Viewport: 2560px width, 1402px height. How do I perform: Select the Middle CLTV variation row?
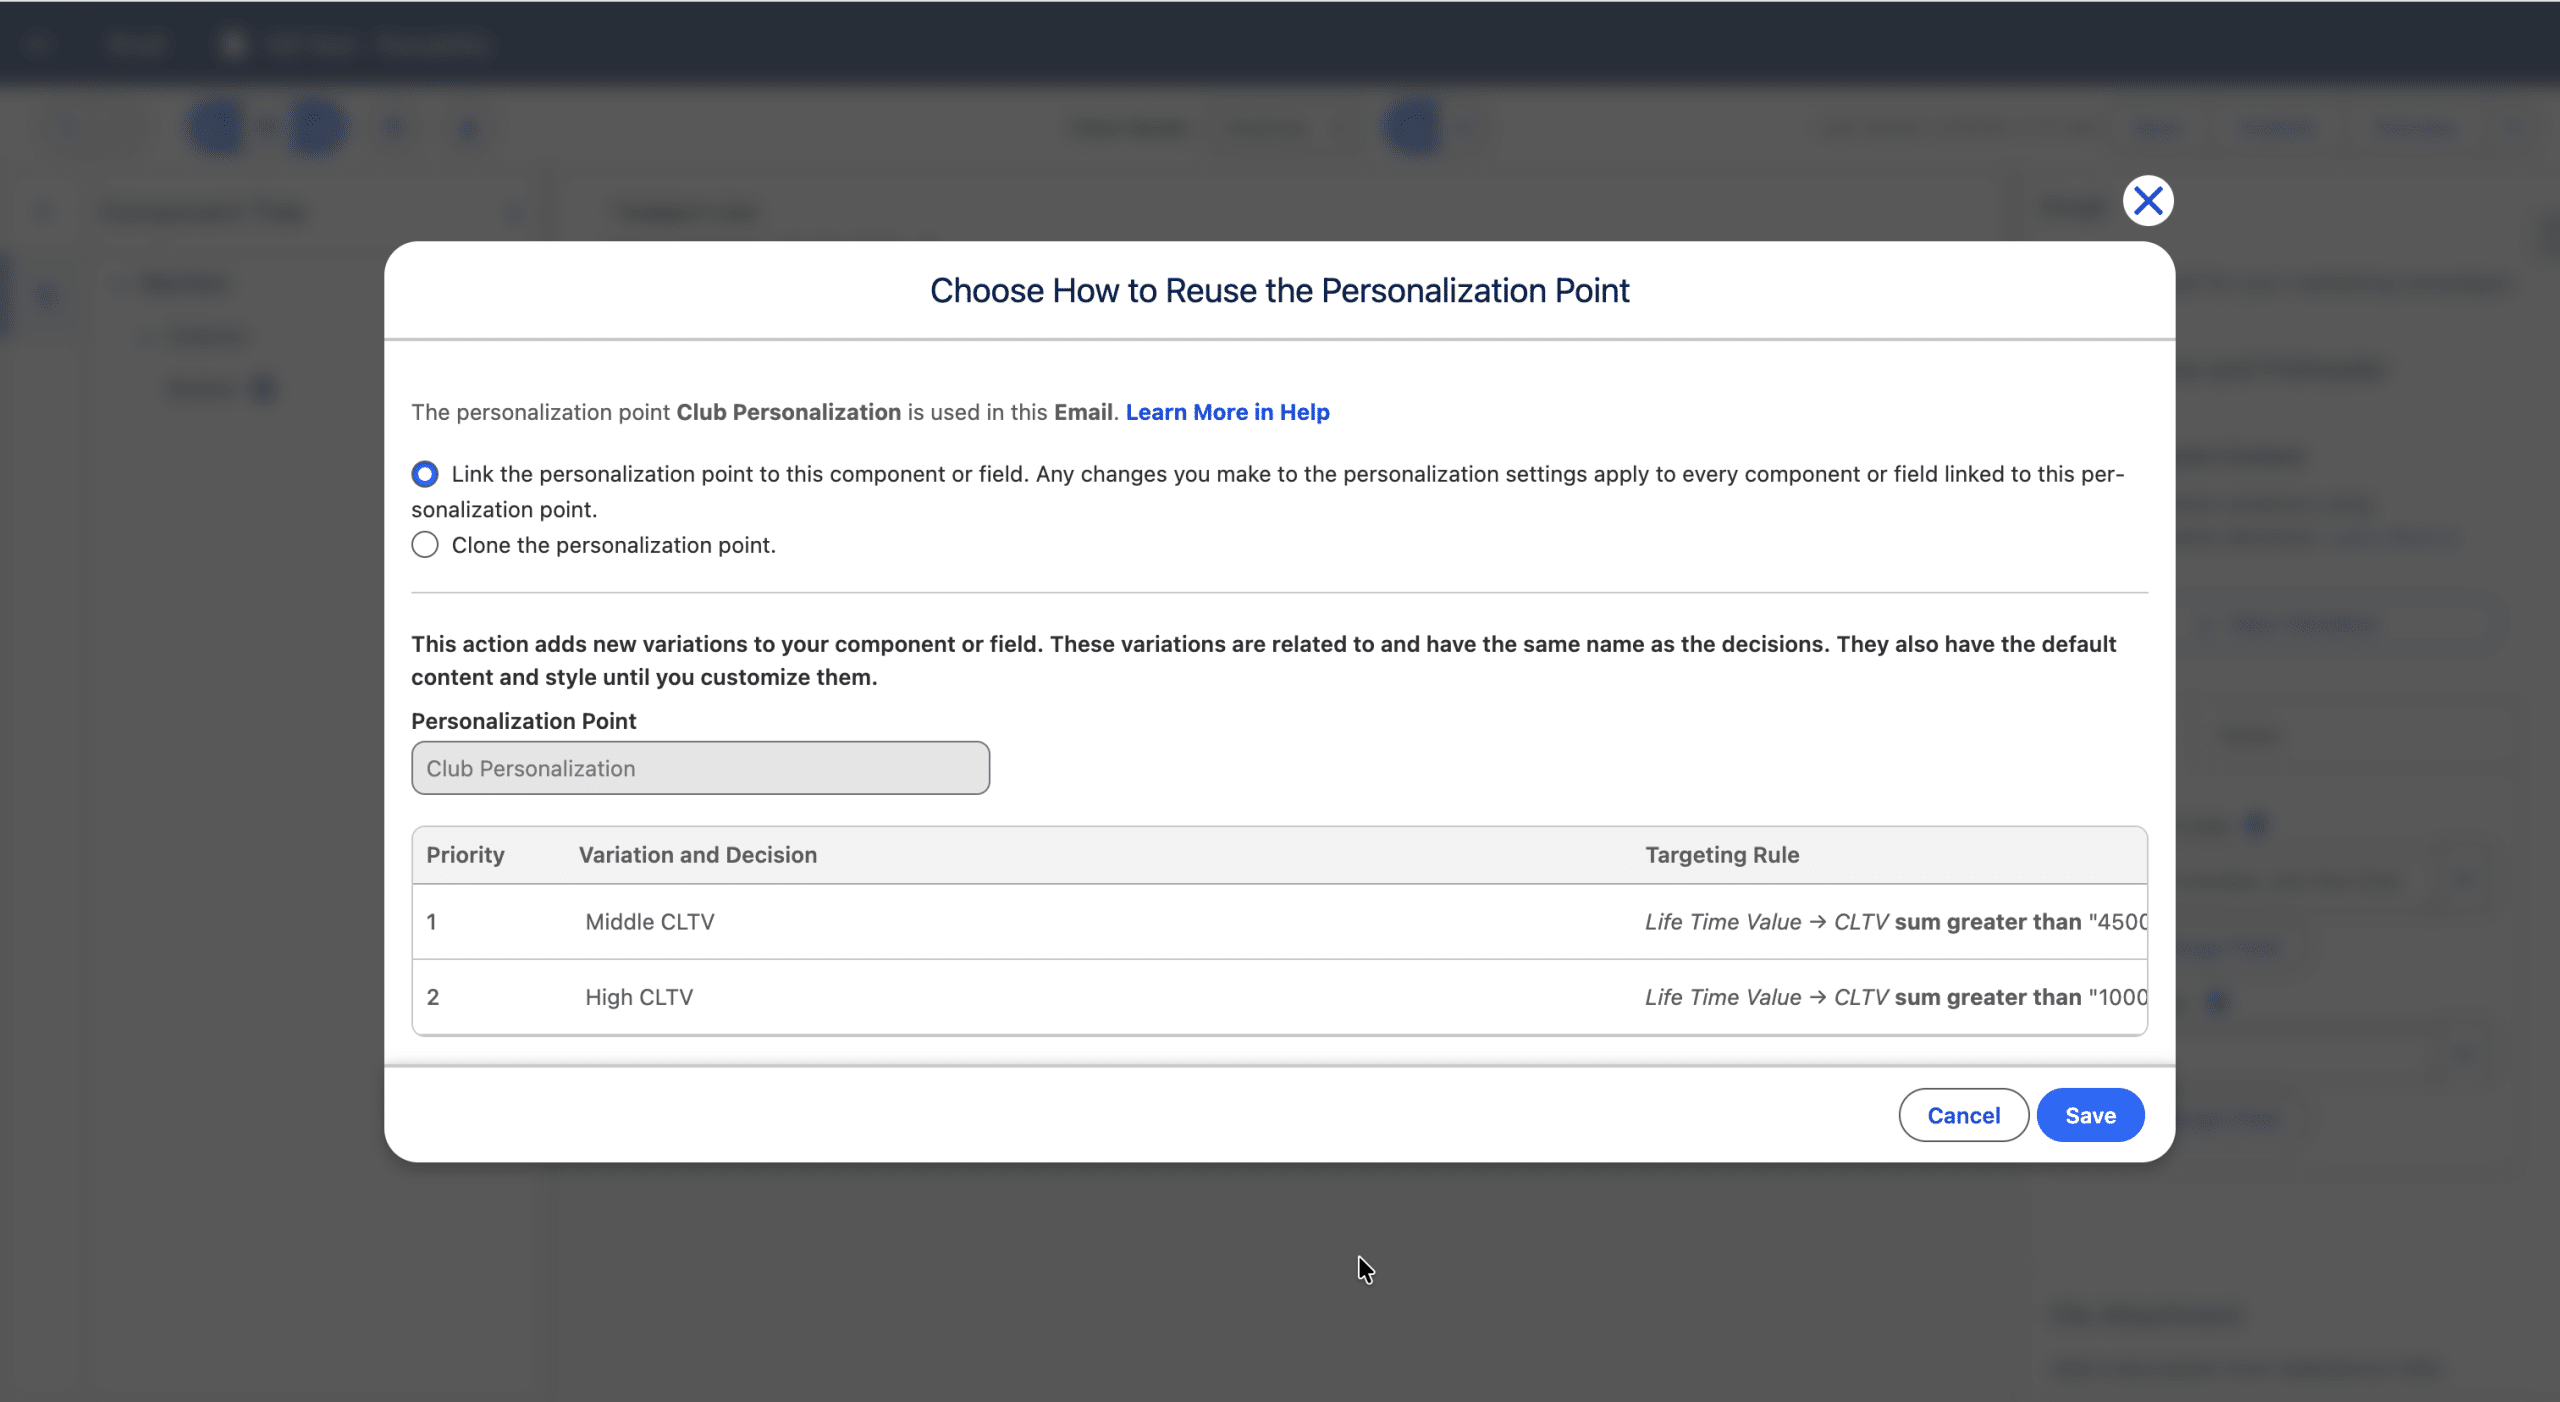(x=650, y=922)
